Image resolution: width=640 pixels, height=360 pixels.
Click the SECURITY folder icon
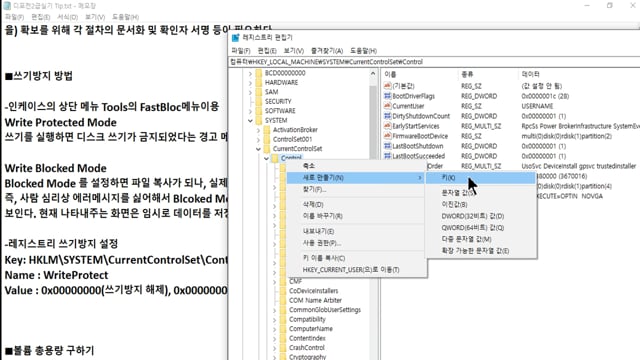[259, 101]
